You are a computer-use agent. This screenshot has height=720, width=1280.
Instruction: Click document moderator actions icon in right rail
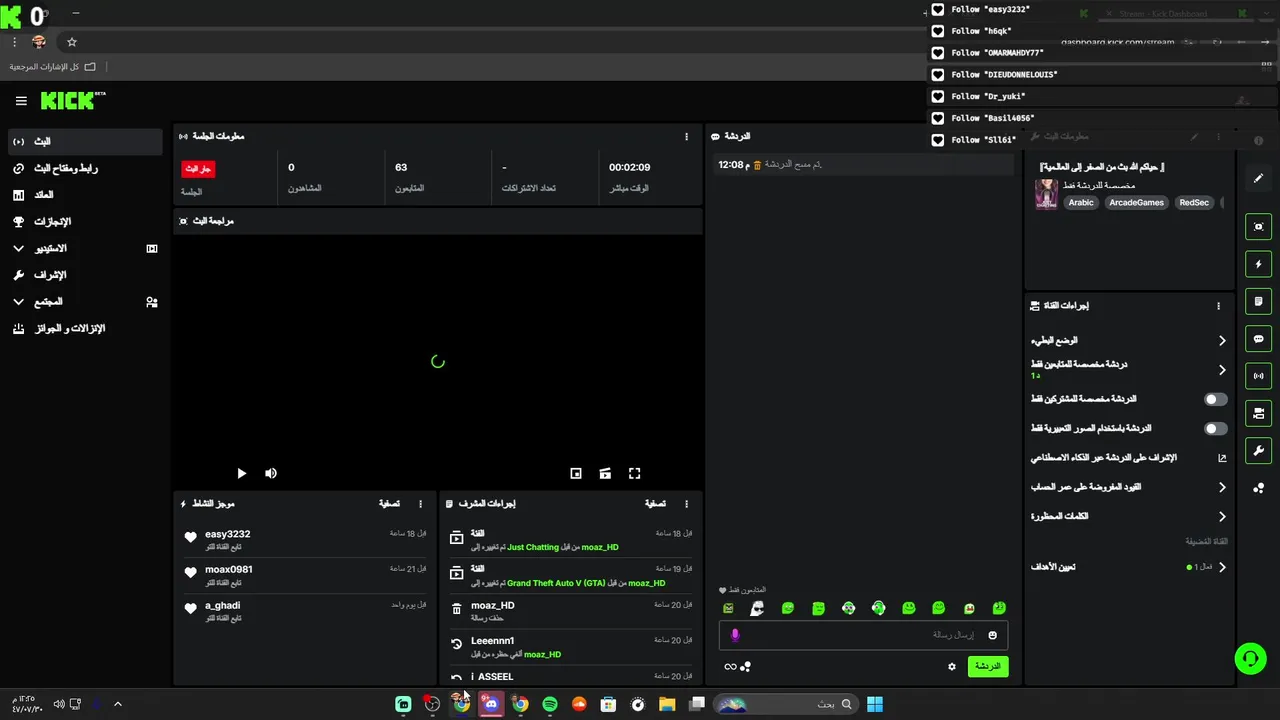(x=1258, y=301)
